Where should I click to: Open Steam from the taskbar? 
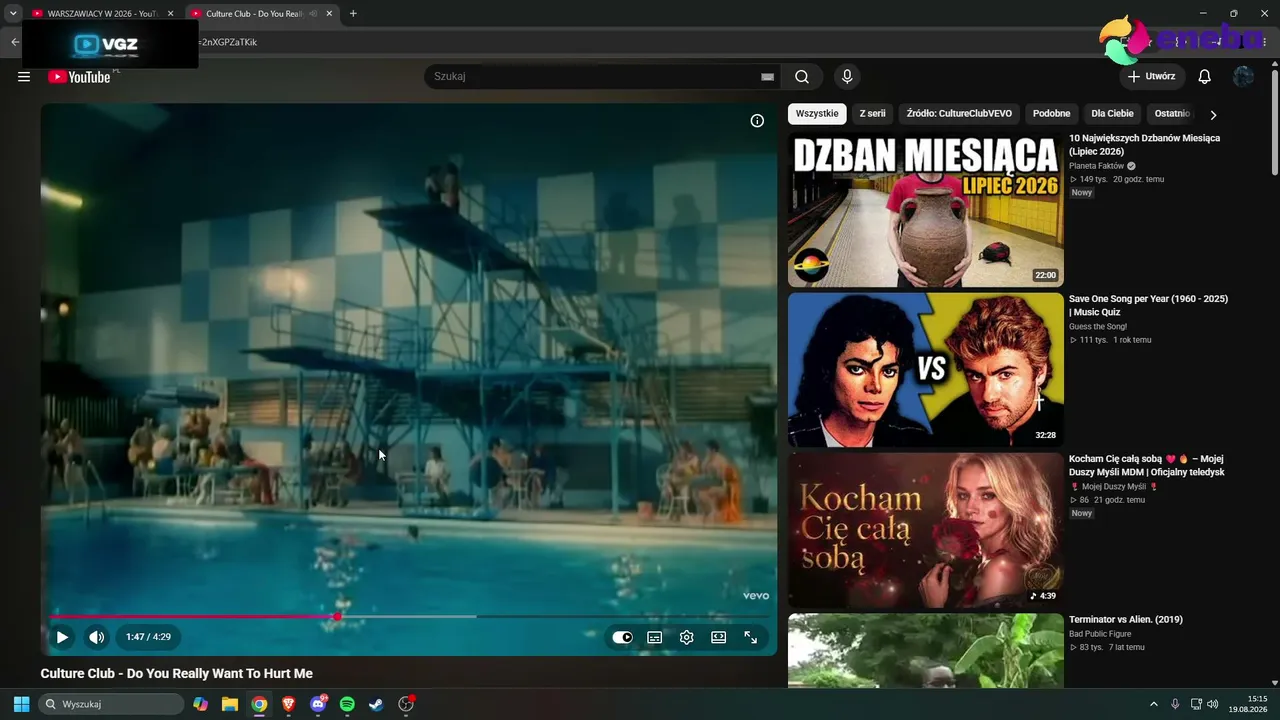[376, 704]
